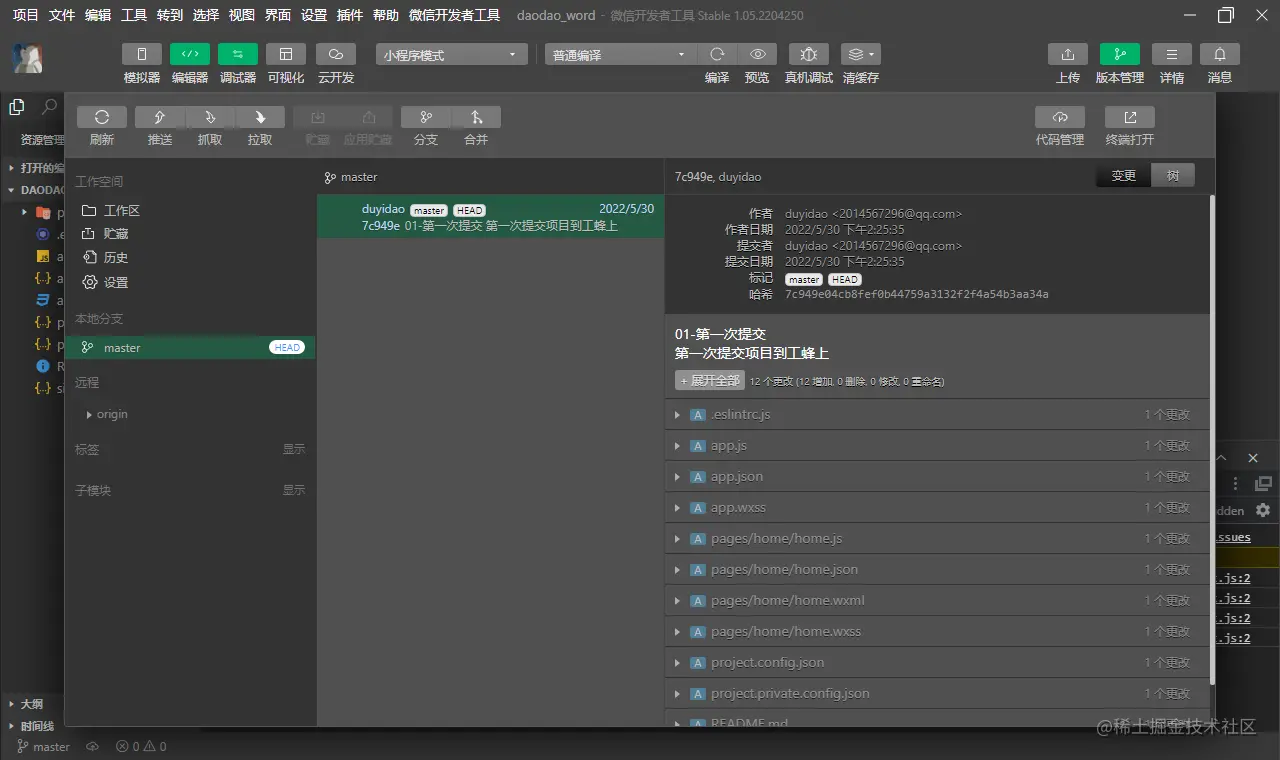Click the explorer files icon in sidebar

(x=17, y=107)
